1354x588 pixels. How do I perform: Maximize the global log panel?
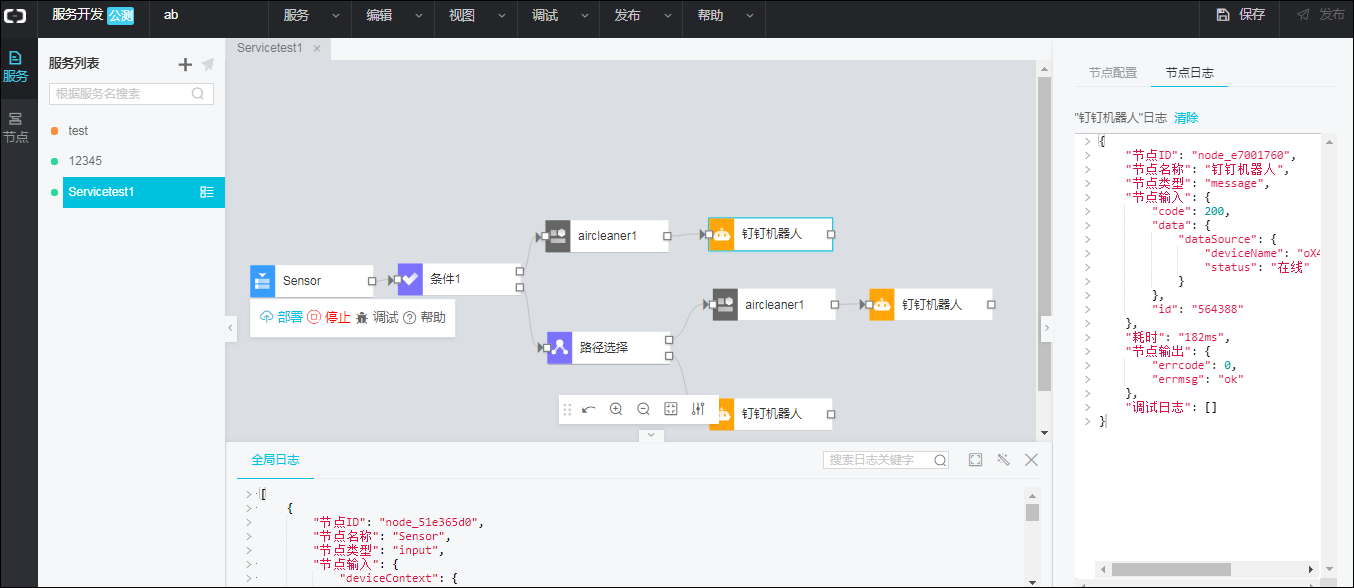pos(976,460)
